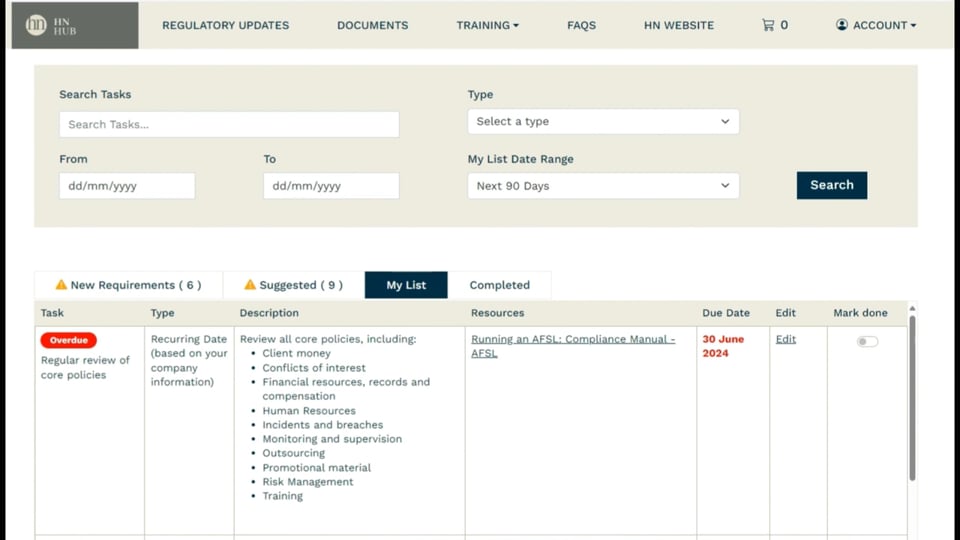960x540 pixels.
Task: Click the task list vertical scrollbar
Action: (x=912, y=398)
